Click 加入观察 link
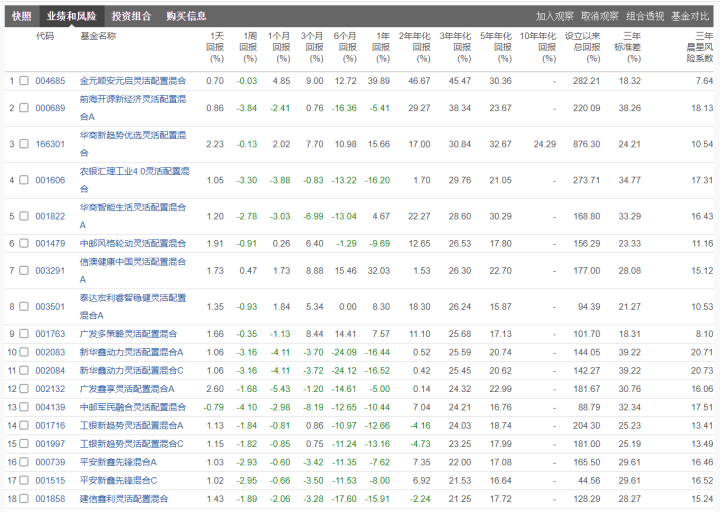720x512 pixels. (x=555, y=17)
